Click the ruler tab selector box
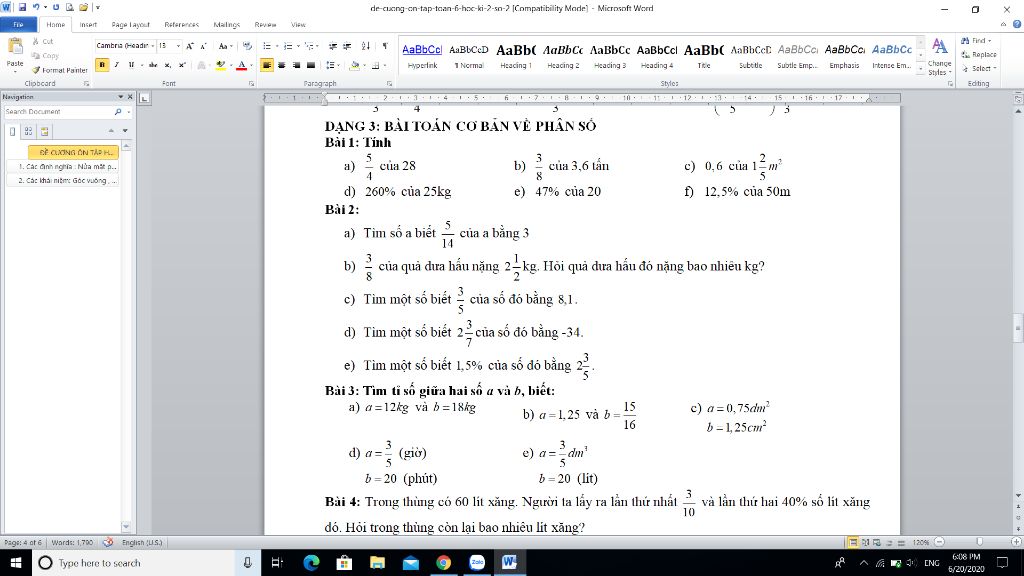The image size is (1024, 576). point(144,98)
